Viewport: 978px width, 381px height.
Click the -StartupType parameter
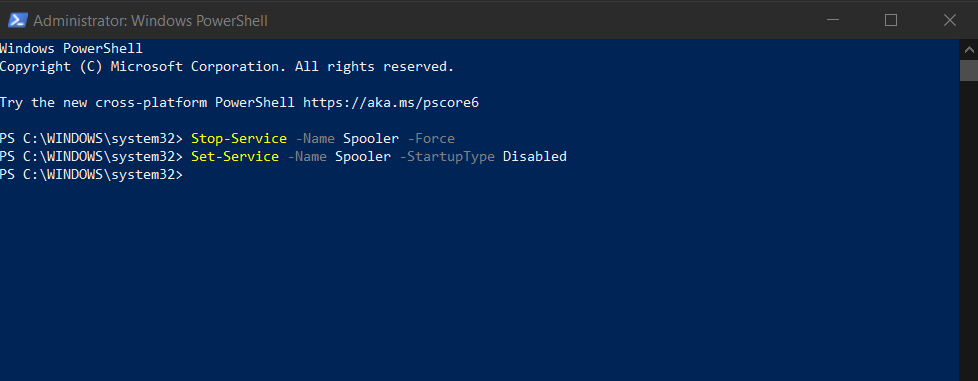click(447, 157)
